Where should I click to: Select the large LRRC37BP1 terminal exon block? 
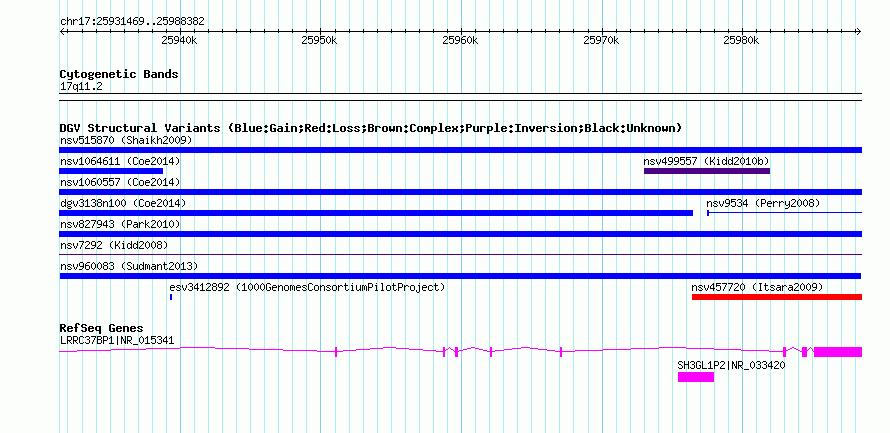coord(838,352)
